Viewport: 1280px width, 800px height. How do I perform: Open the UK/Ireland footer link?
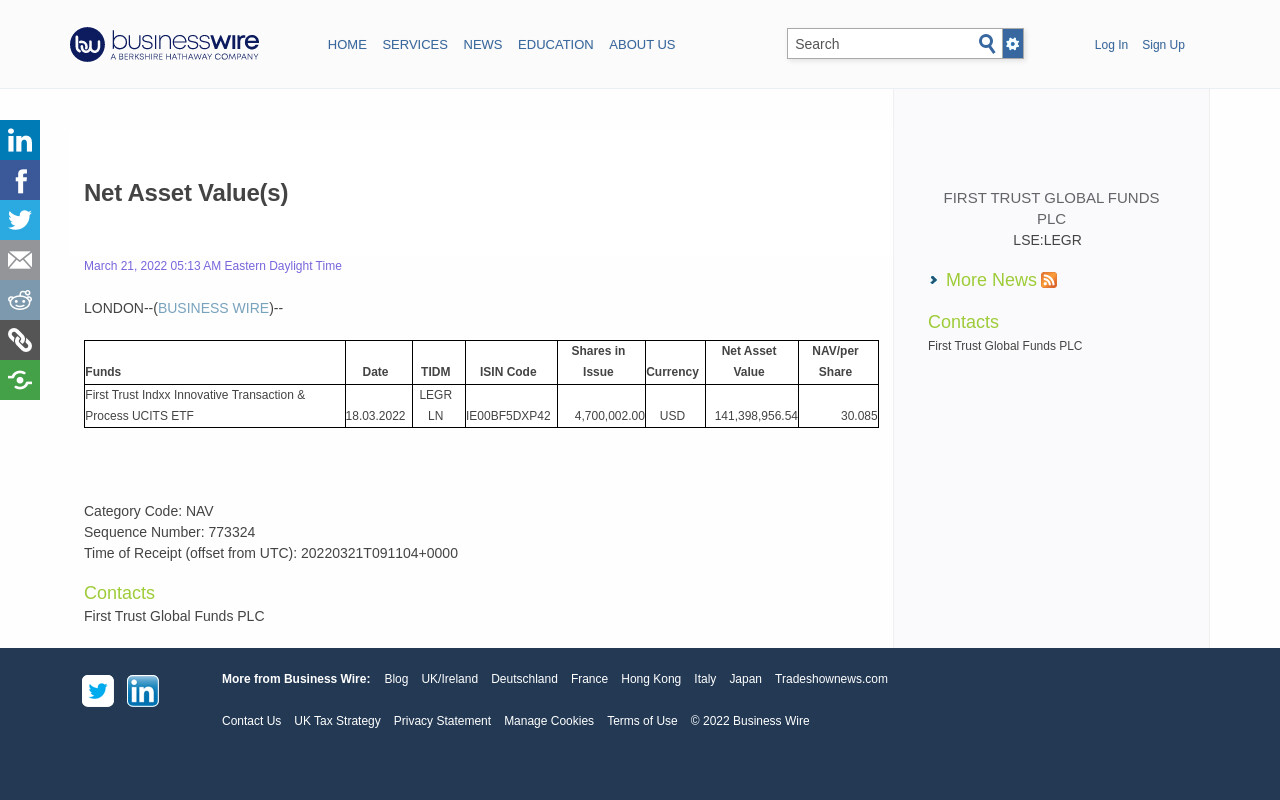[x=450, y=679]
